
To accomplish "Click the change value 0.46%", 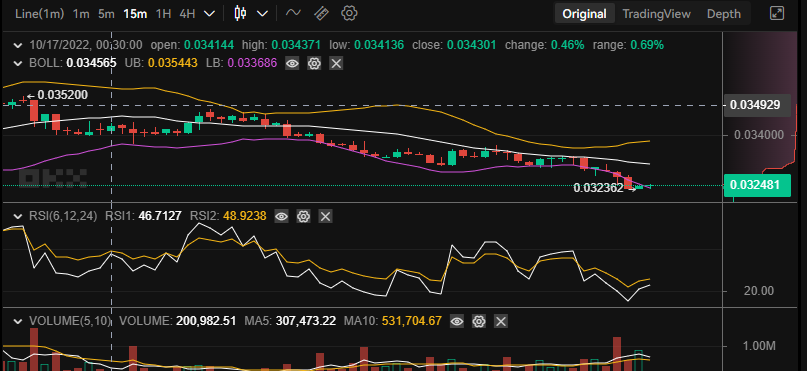I will coord(567,45).
